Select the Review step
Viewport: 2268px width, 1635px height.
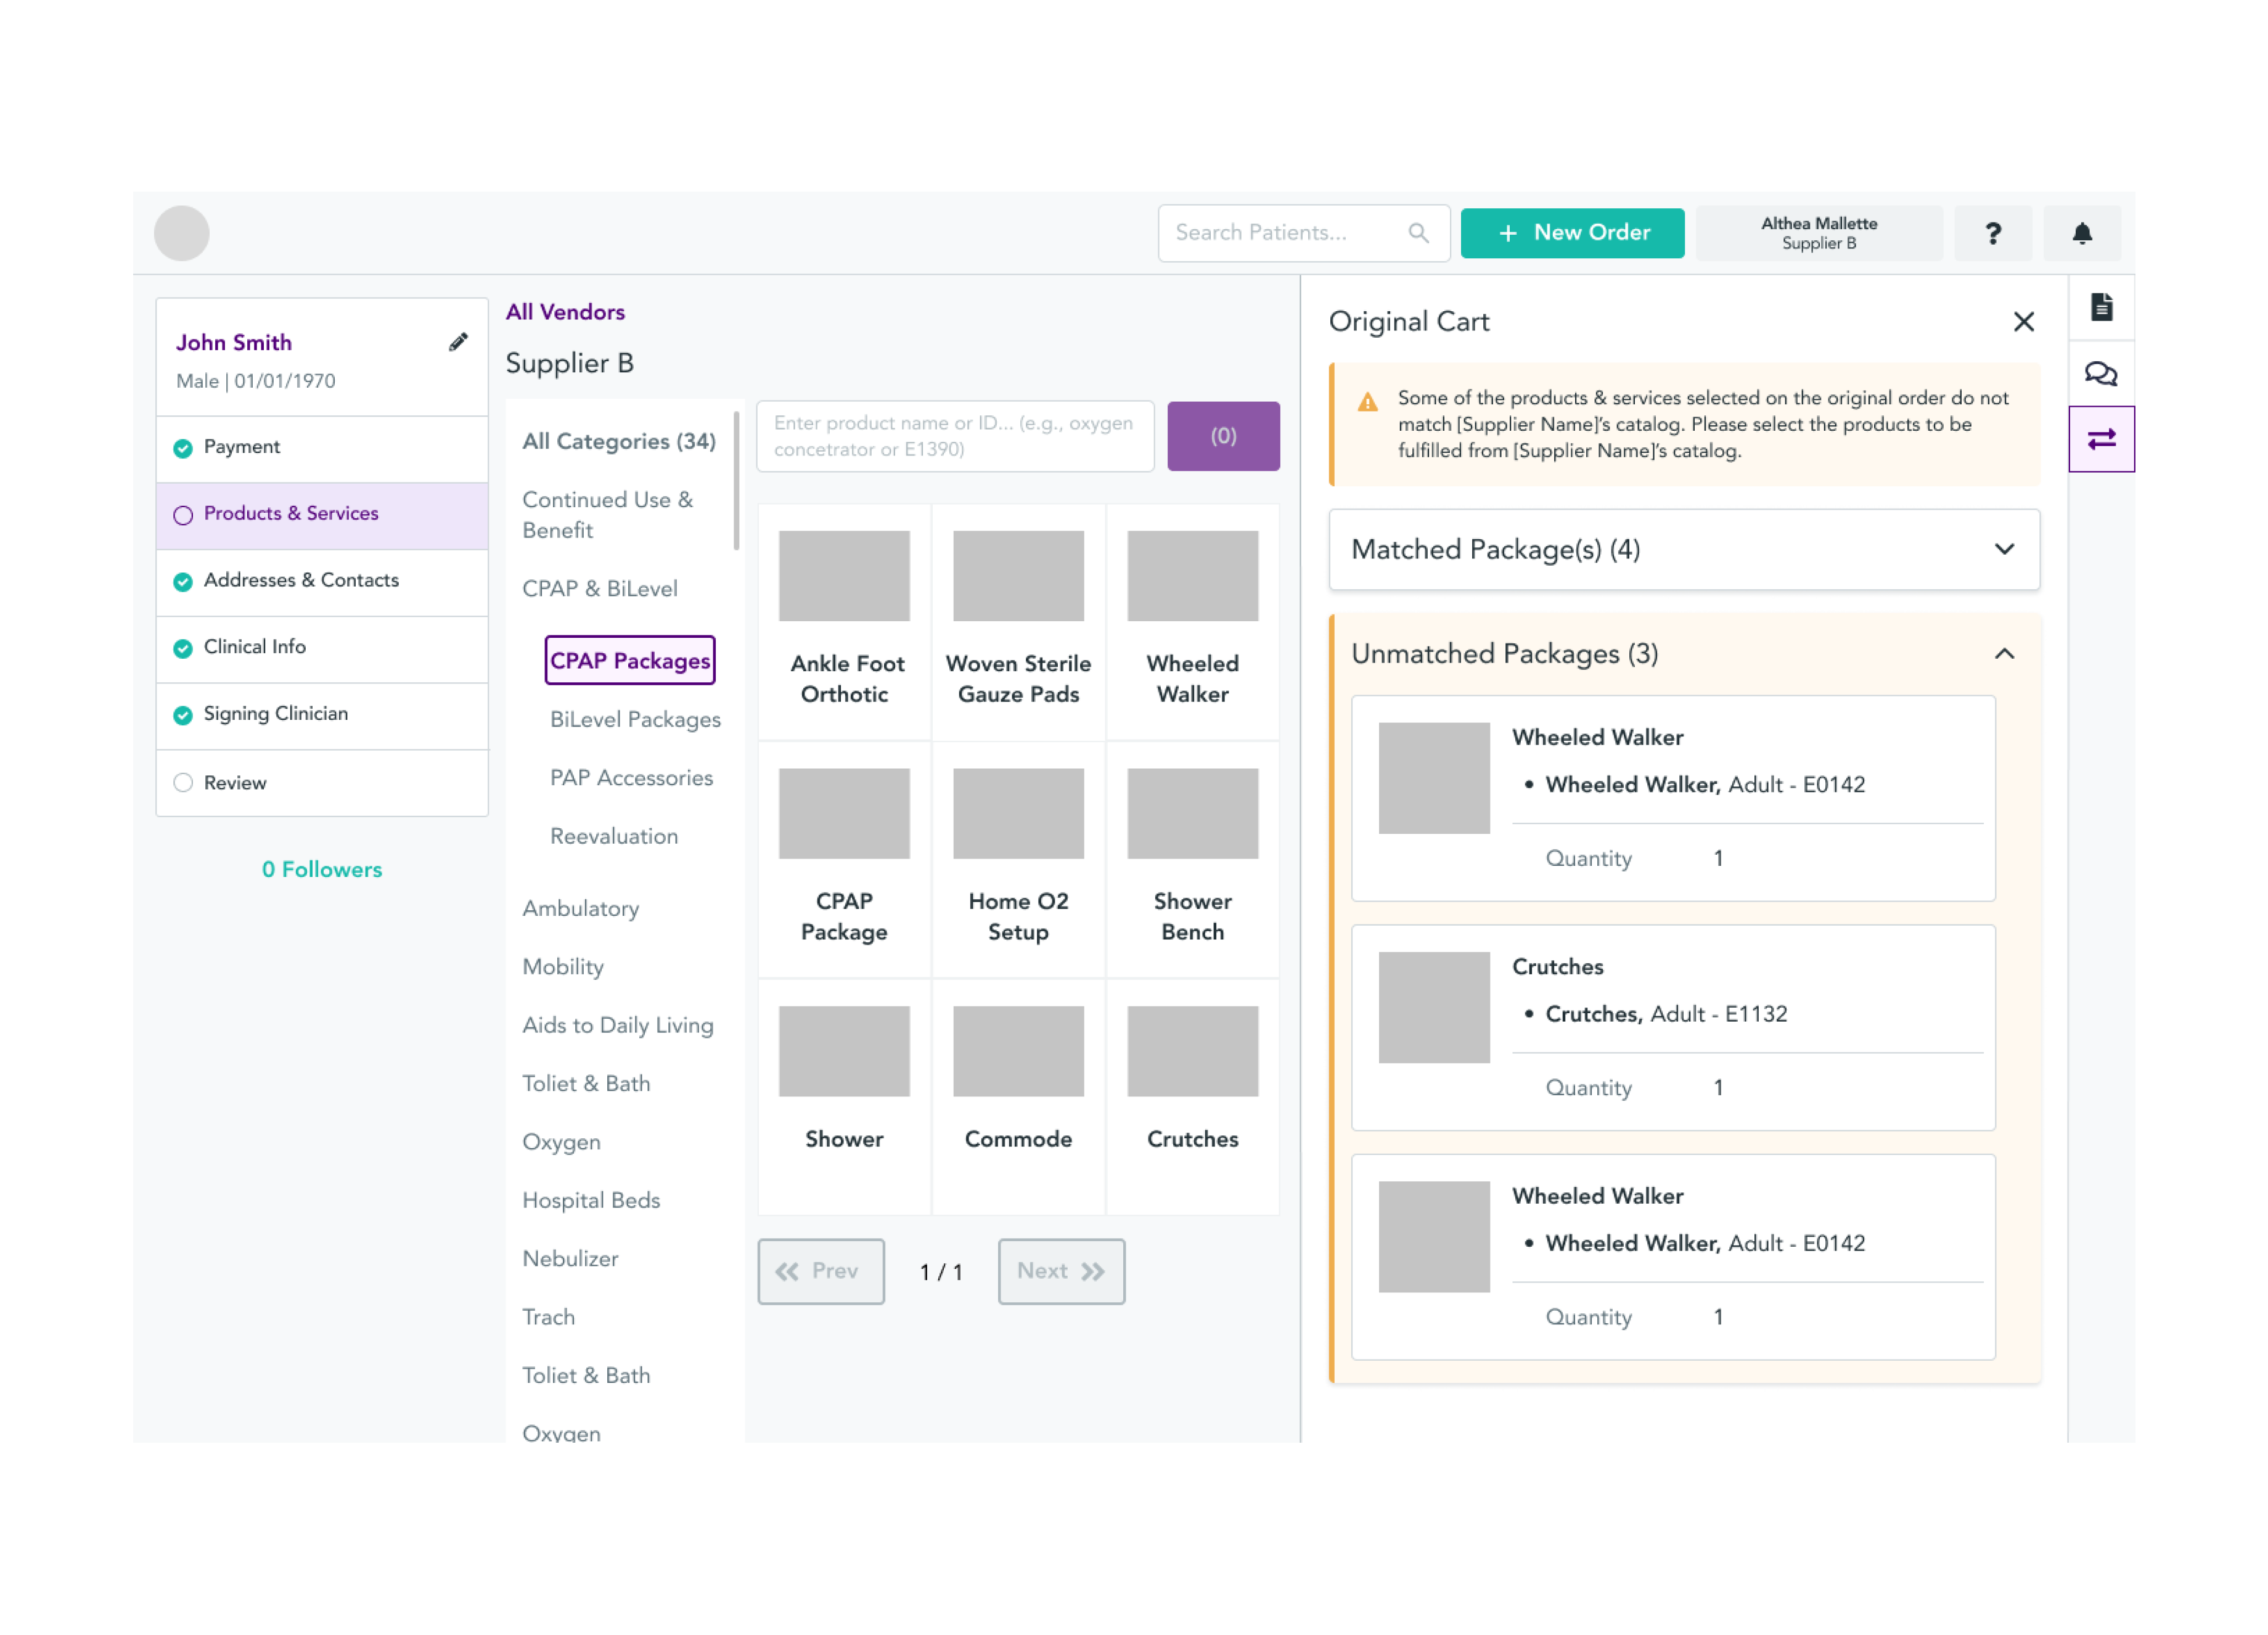pos(322,783)
